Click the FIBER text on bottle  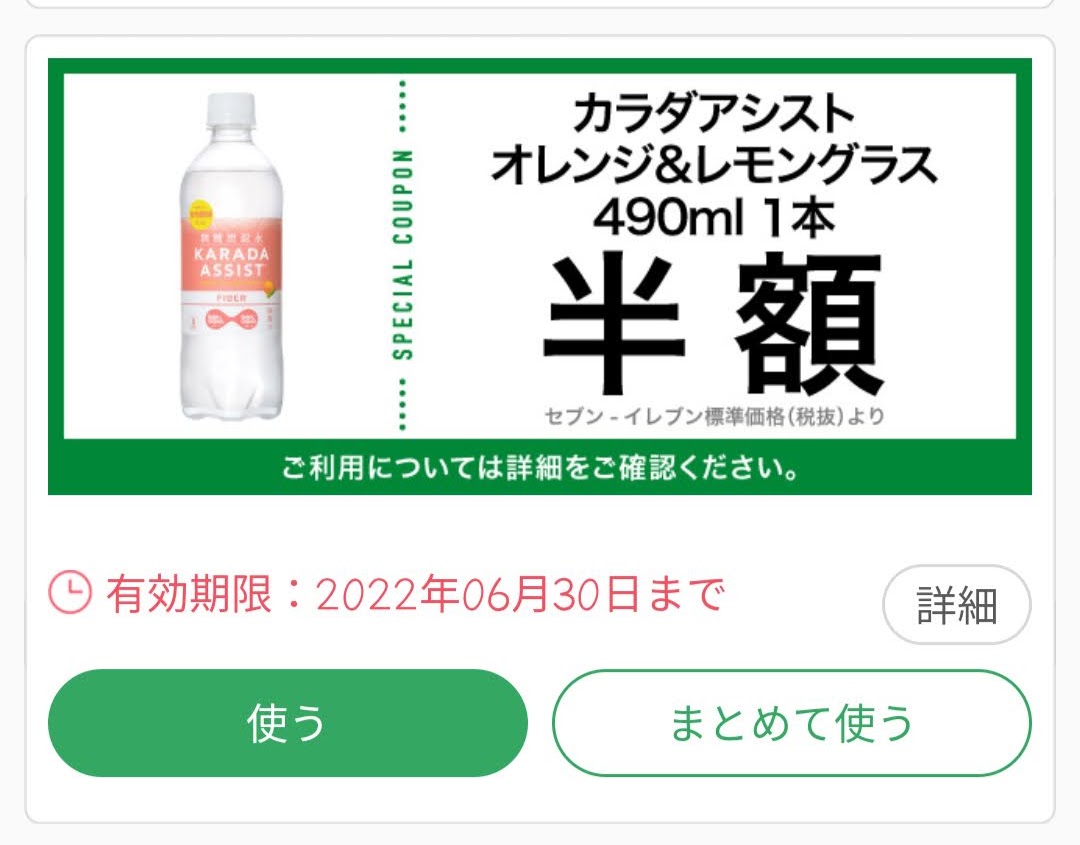pos(231,298)
